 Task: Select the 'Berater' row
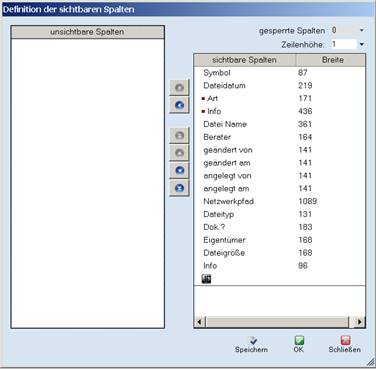tap(279, 137)
